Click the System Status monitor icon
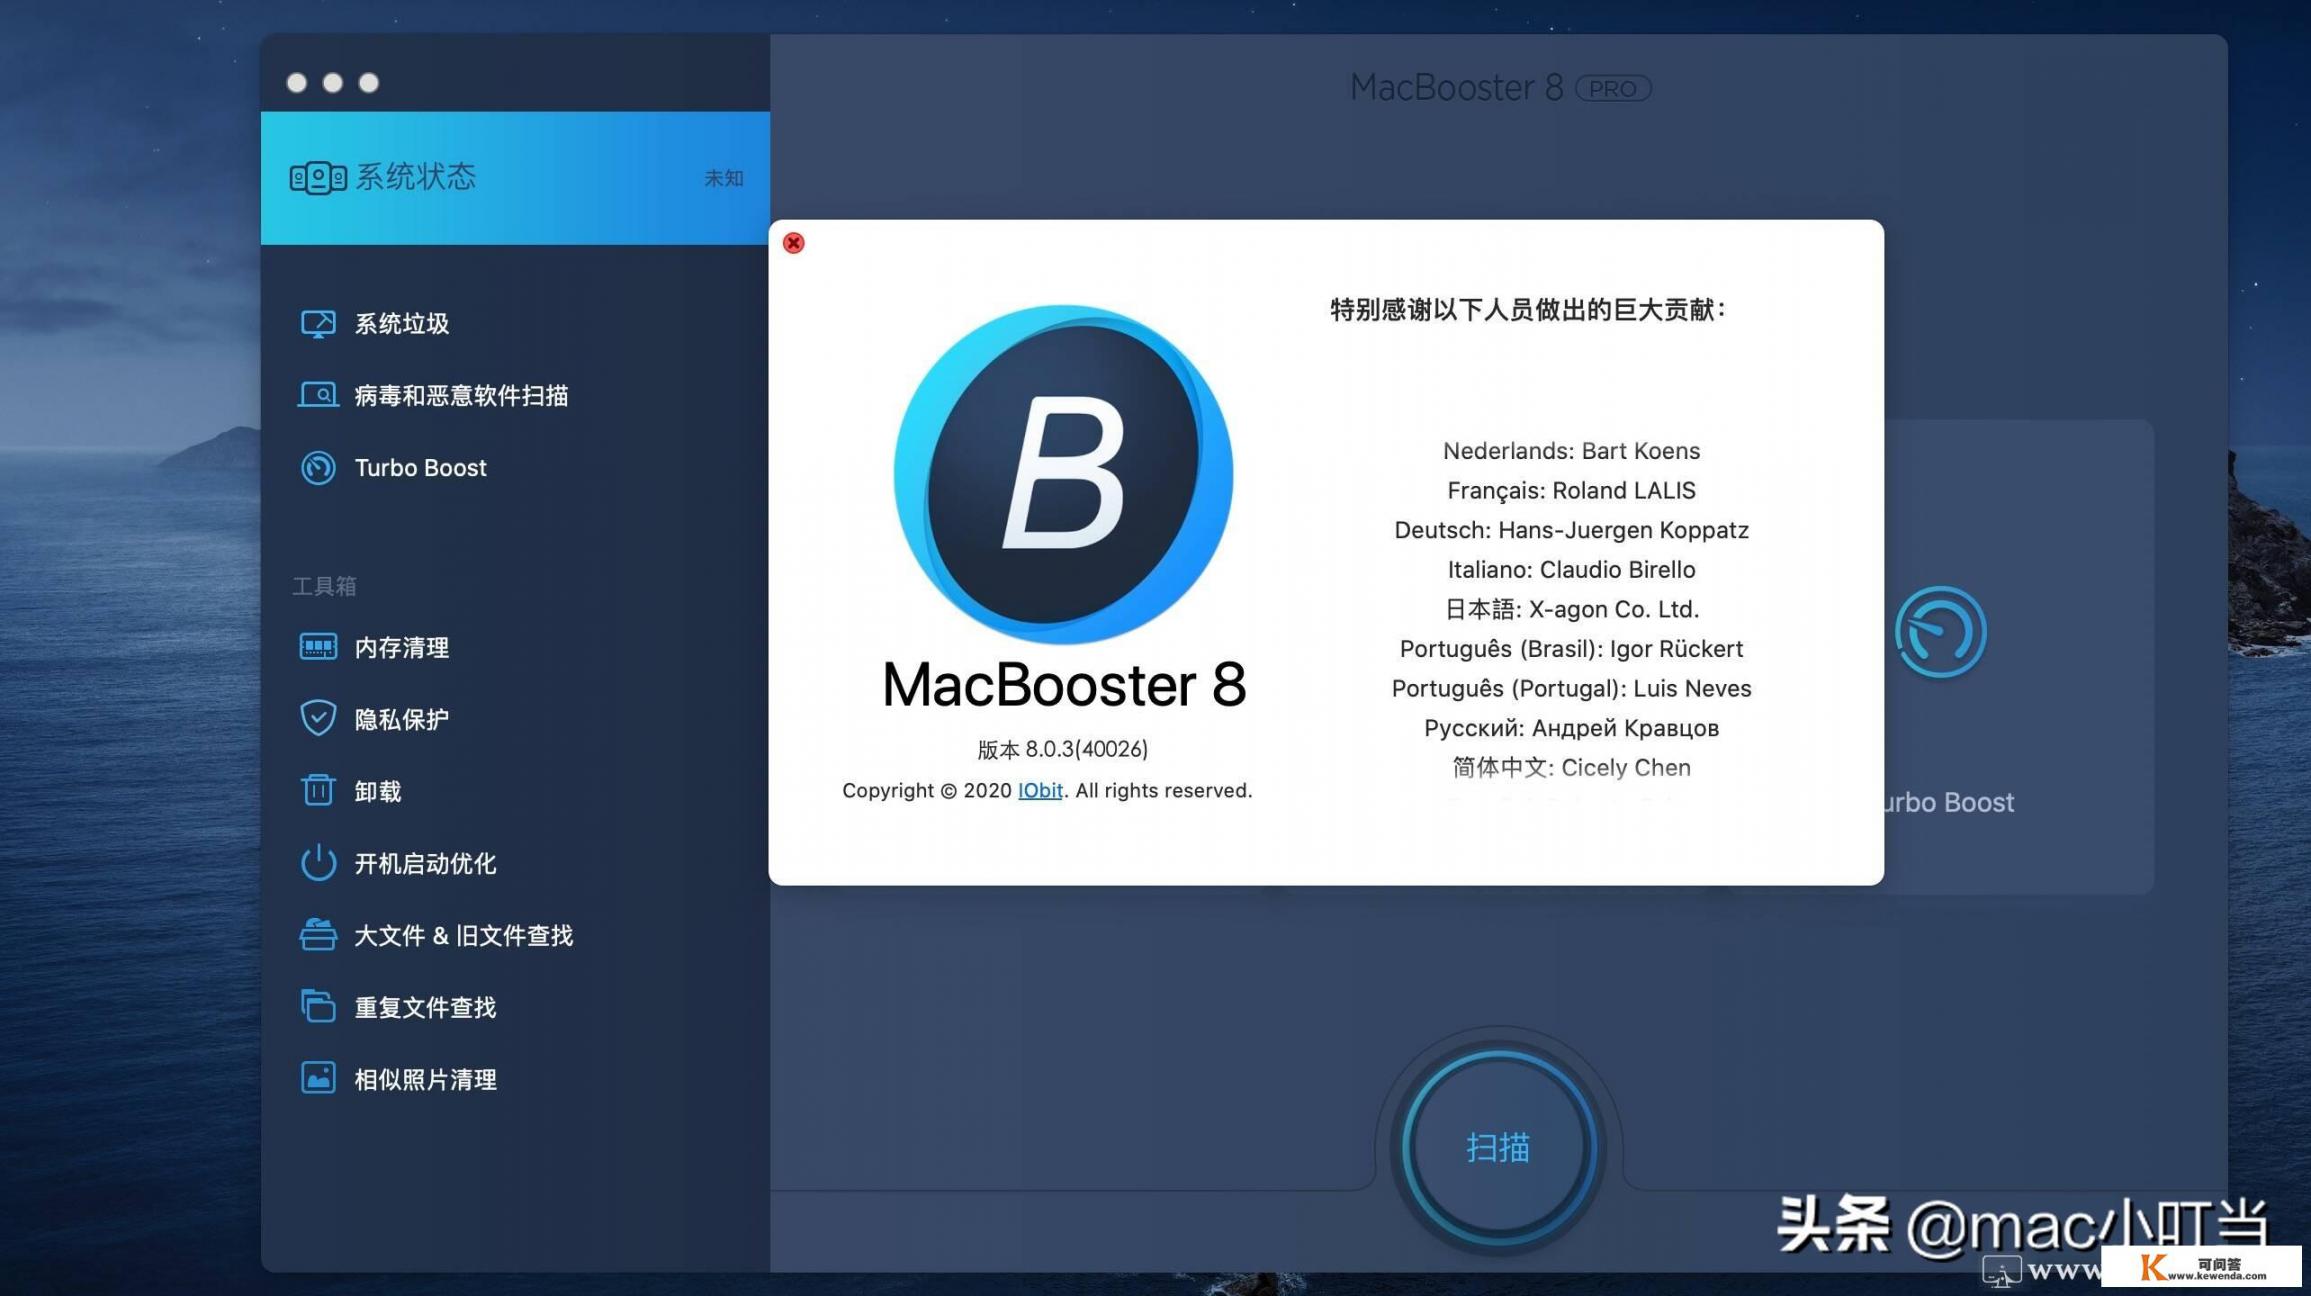Screen dimensions: 2311x1296 pos(318,178)
